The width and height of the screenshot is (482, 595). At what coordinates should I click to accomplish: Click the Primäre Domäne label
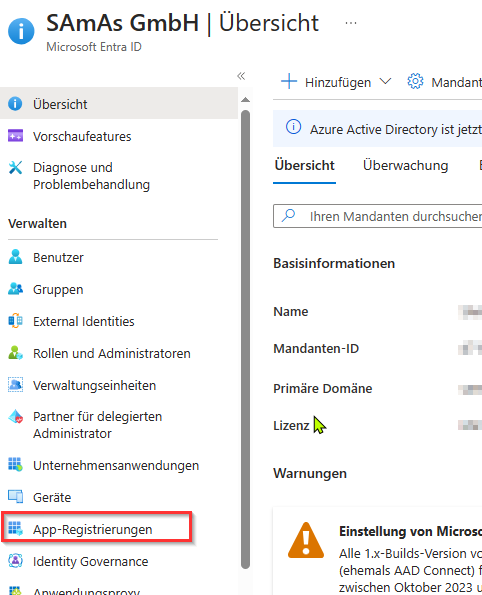[323, 389]
